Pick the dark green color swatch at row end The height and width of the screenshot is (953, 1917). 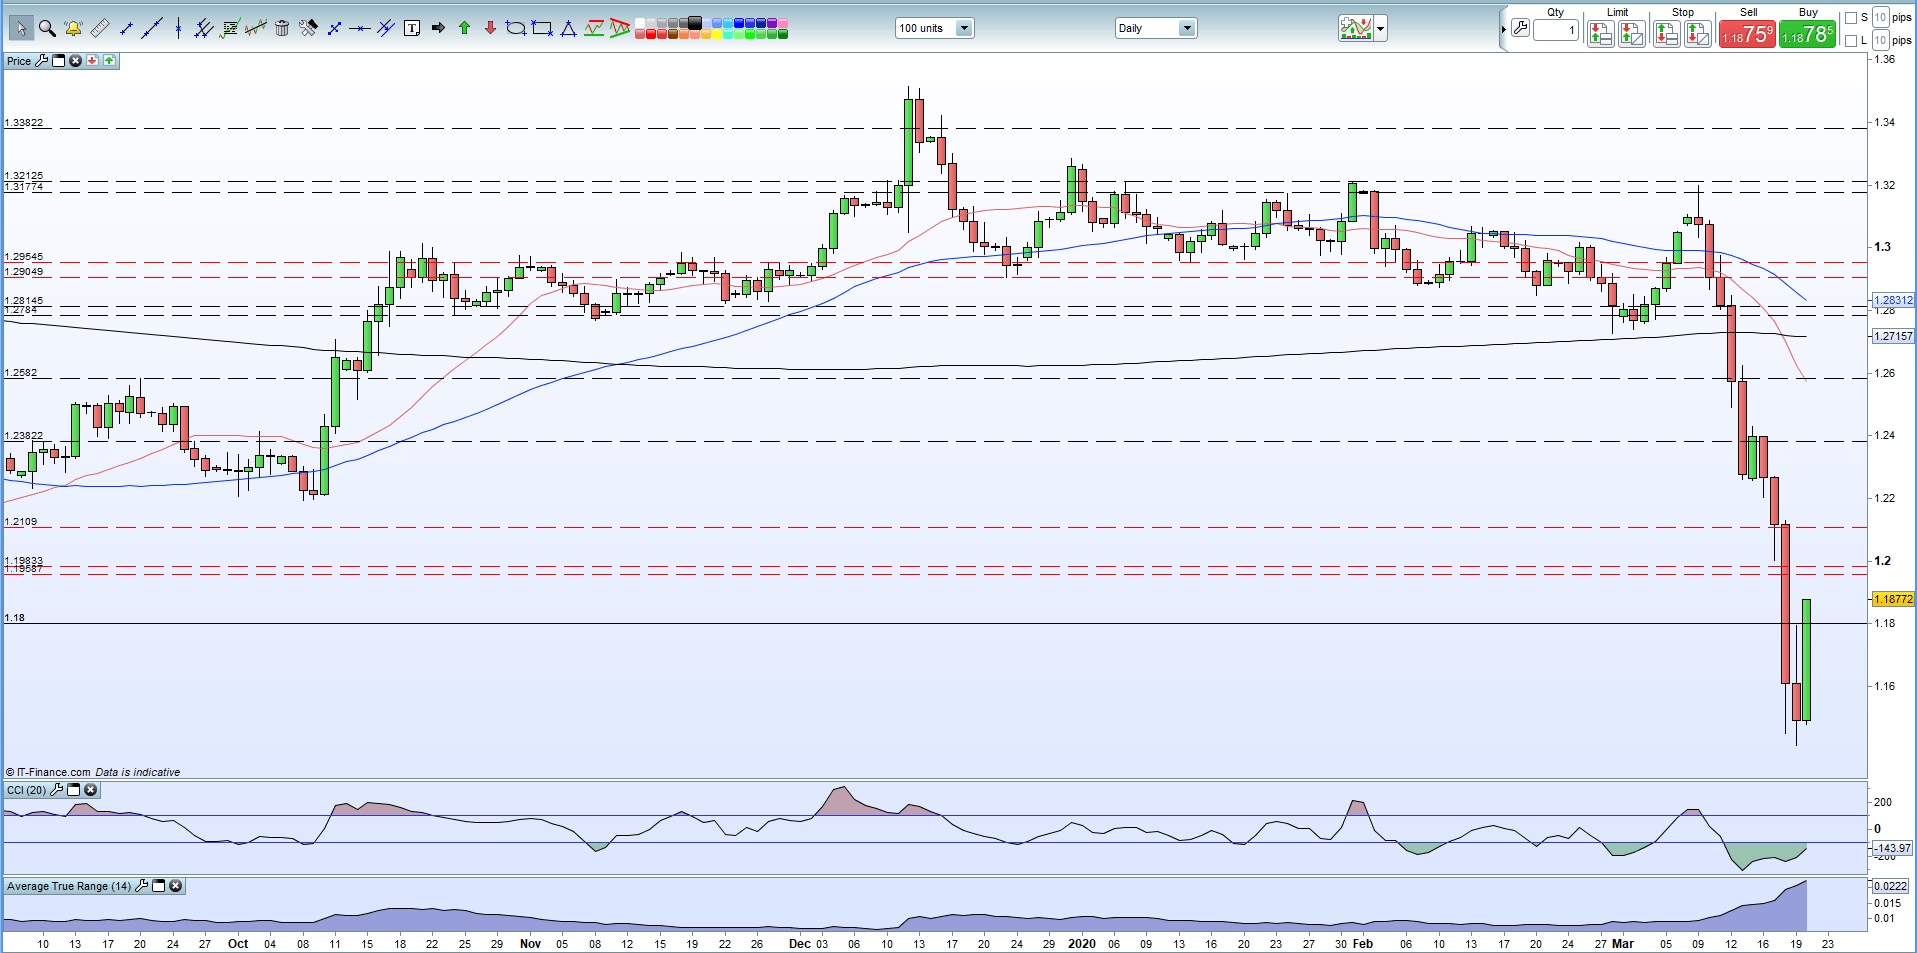point(782,34)
